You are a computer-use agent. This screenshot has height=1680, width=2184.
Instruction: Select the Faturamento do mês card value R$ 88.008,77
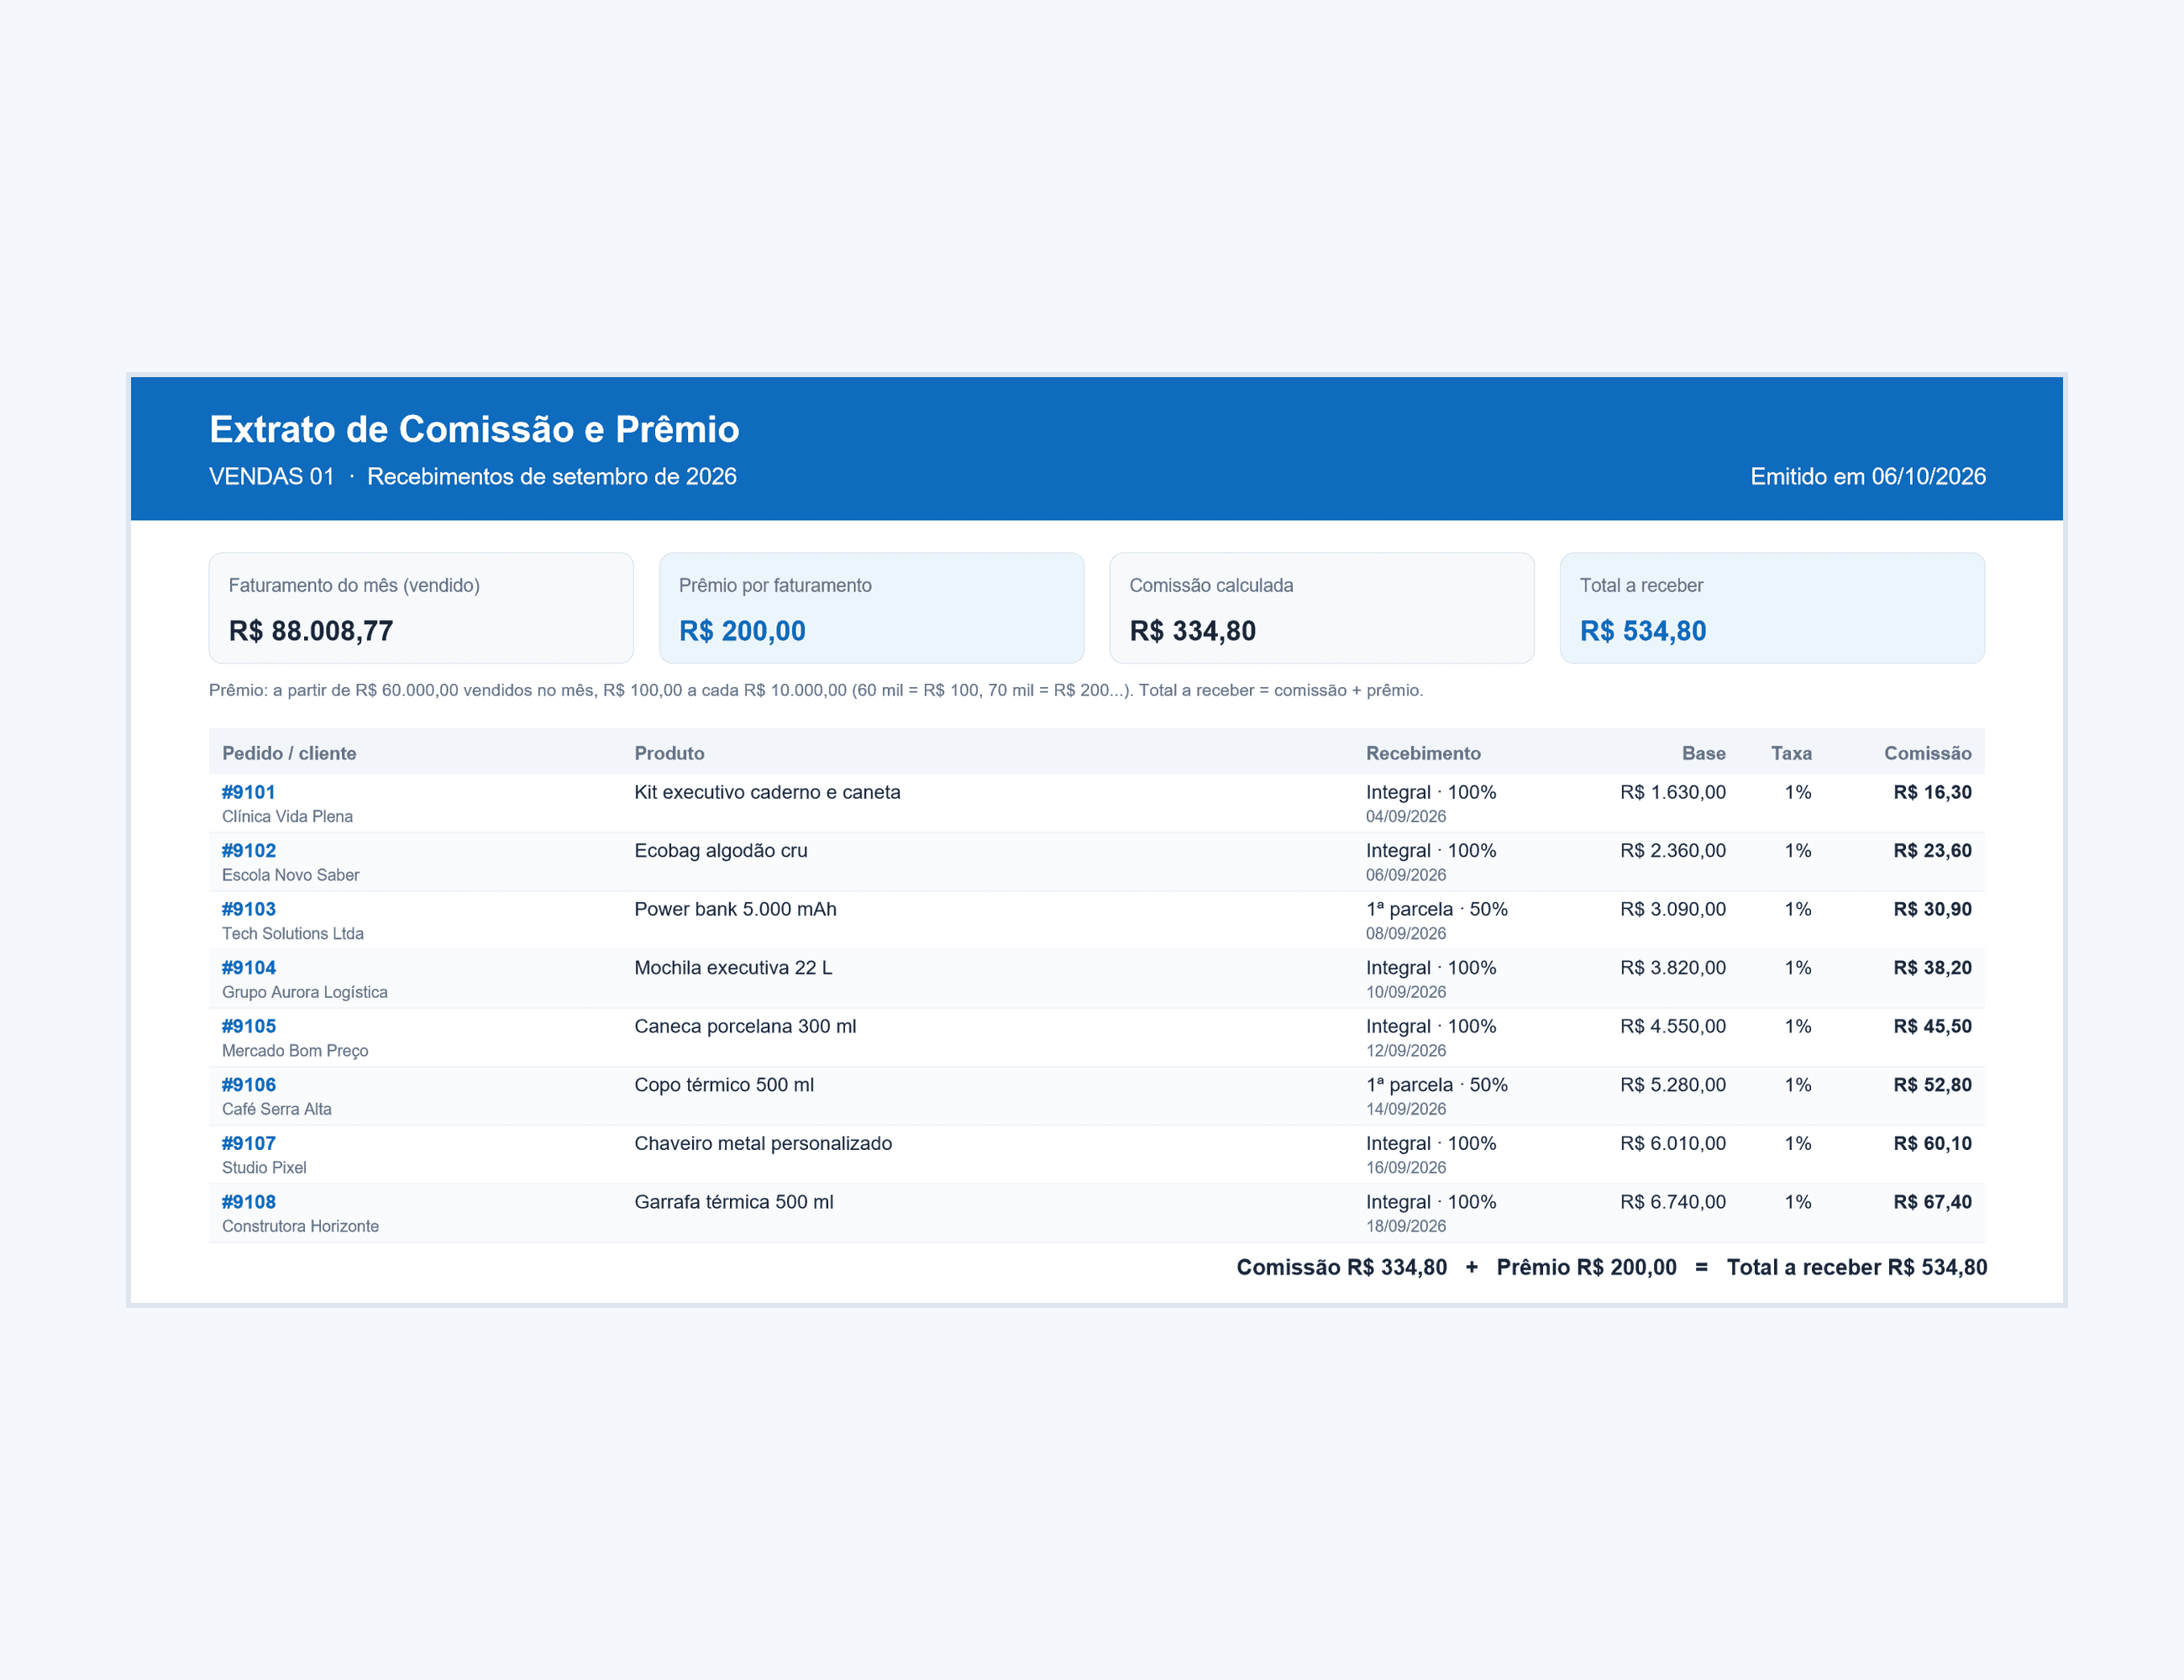coord(311,631)
